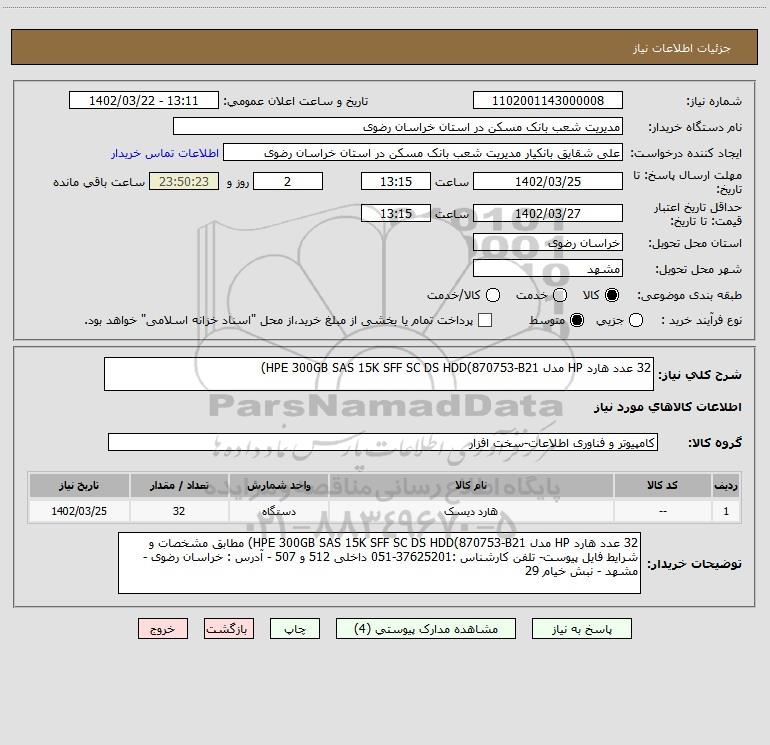
Task: Click the خروج exit button
Action: click(x=163, y=629)
